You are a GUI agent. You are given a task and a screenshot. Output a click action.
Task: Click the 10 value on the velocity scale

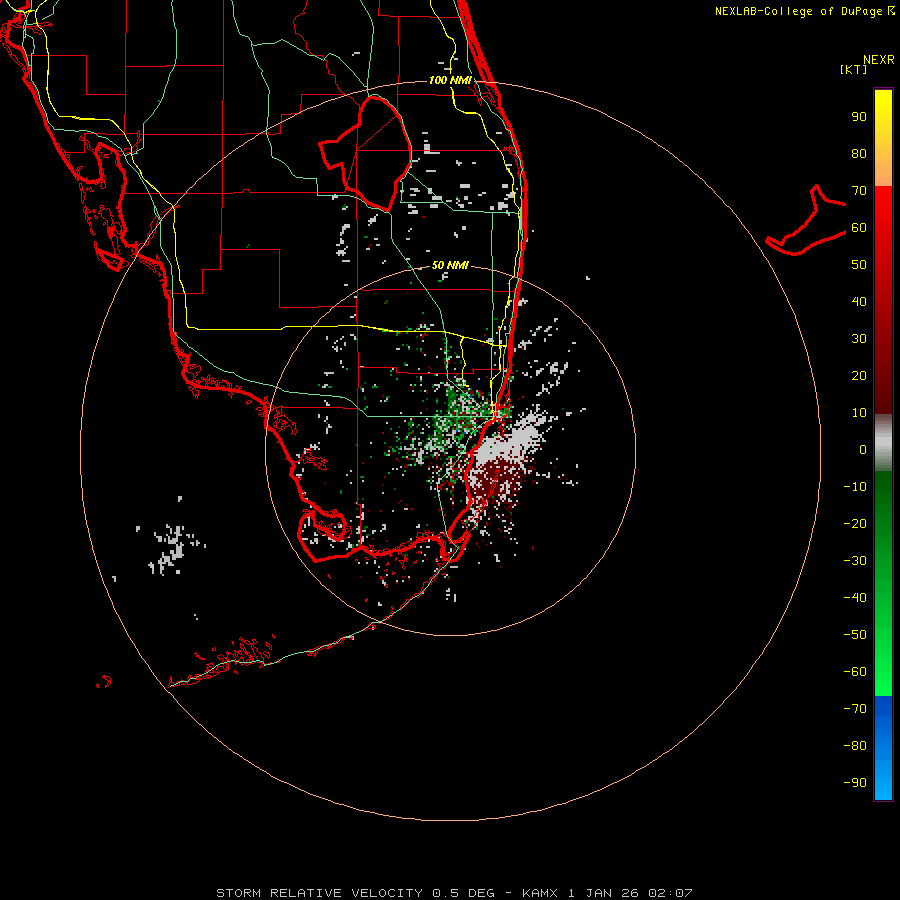pyautogui.click(x=859, y=413)
